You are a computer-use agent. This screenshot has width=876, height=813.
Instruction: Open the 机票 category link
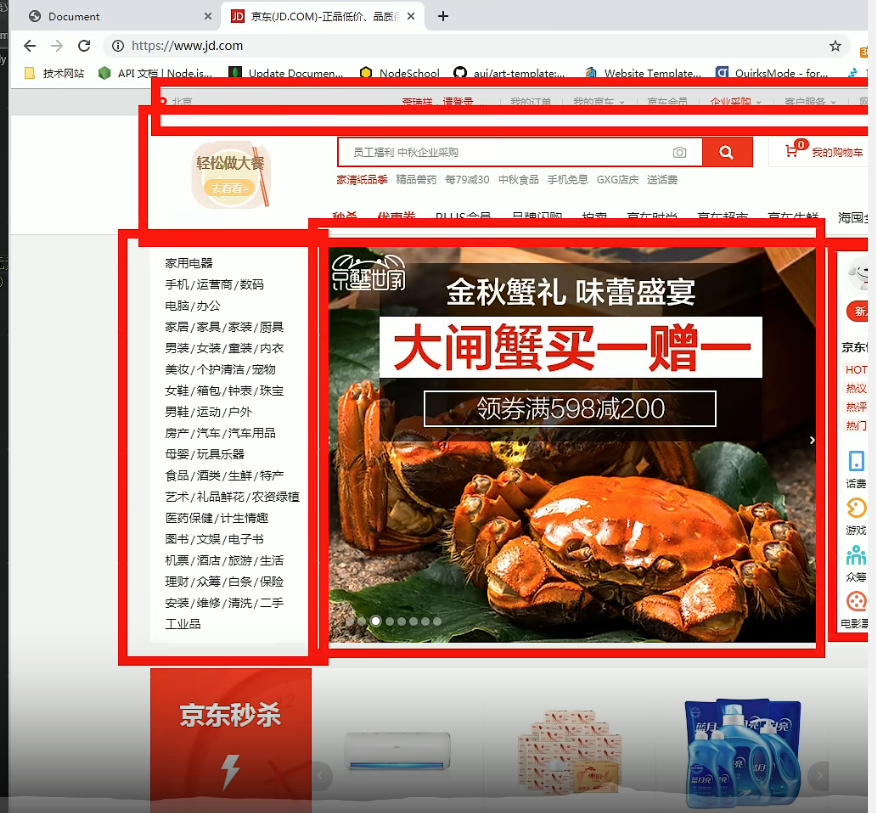coord(177,560)
